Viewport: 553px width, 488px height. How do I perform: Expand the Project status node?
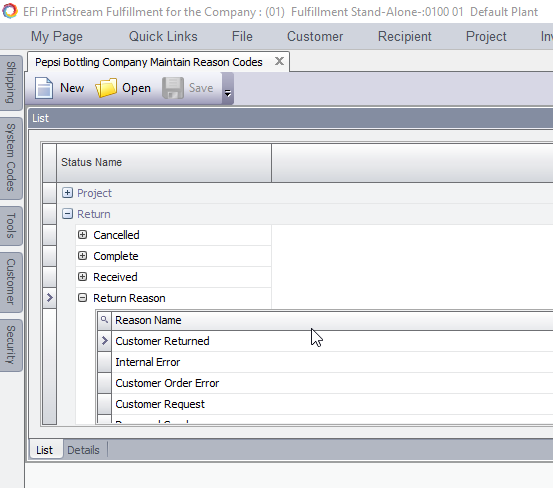pyautogui.click(x=67, y=193)
